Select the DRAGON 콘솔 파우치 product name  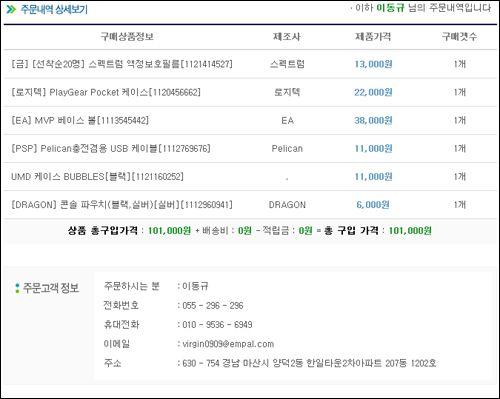pos(122,205)
